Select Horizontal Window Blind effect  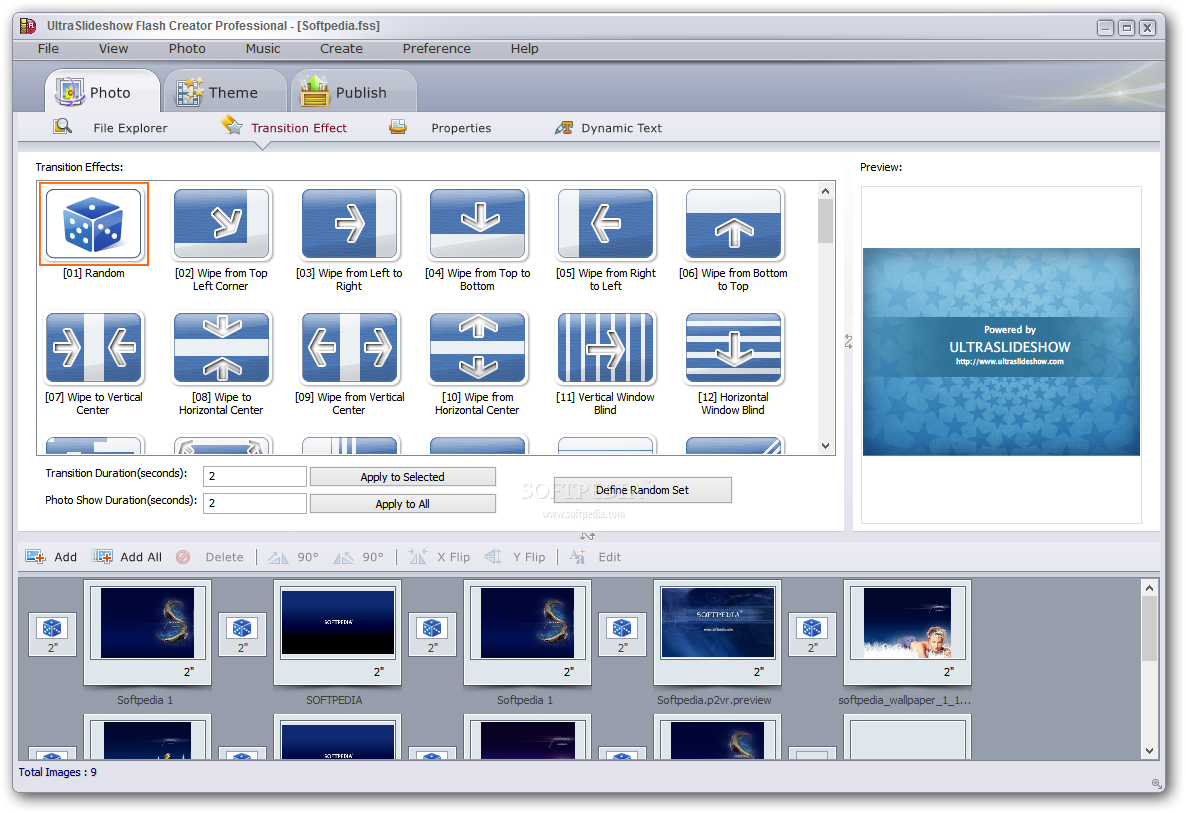734,348
